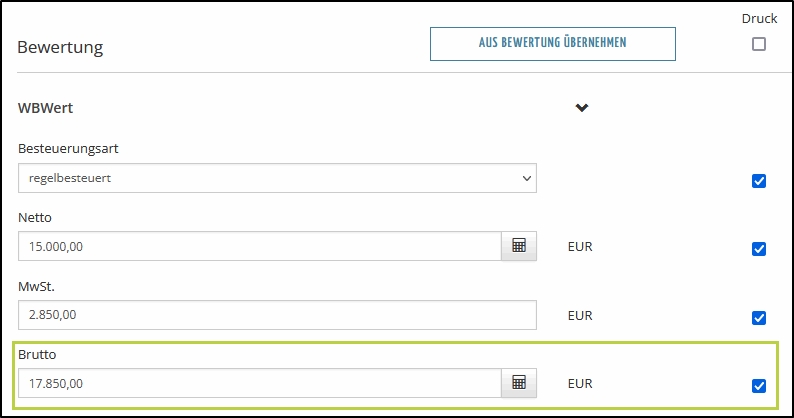Click the WBWert section heading

click(46, 108)
